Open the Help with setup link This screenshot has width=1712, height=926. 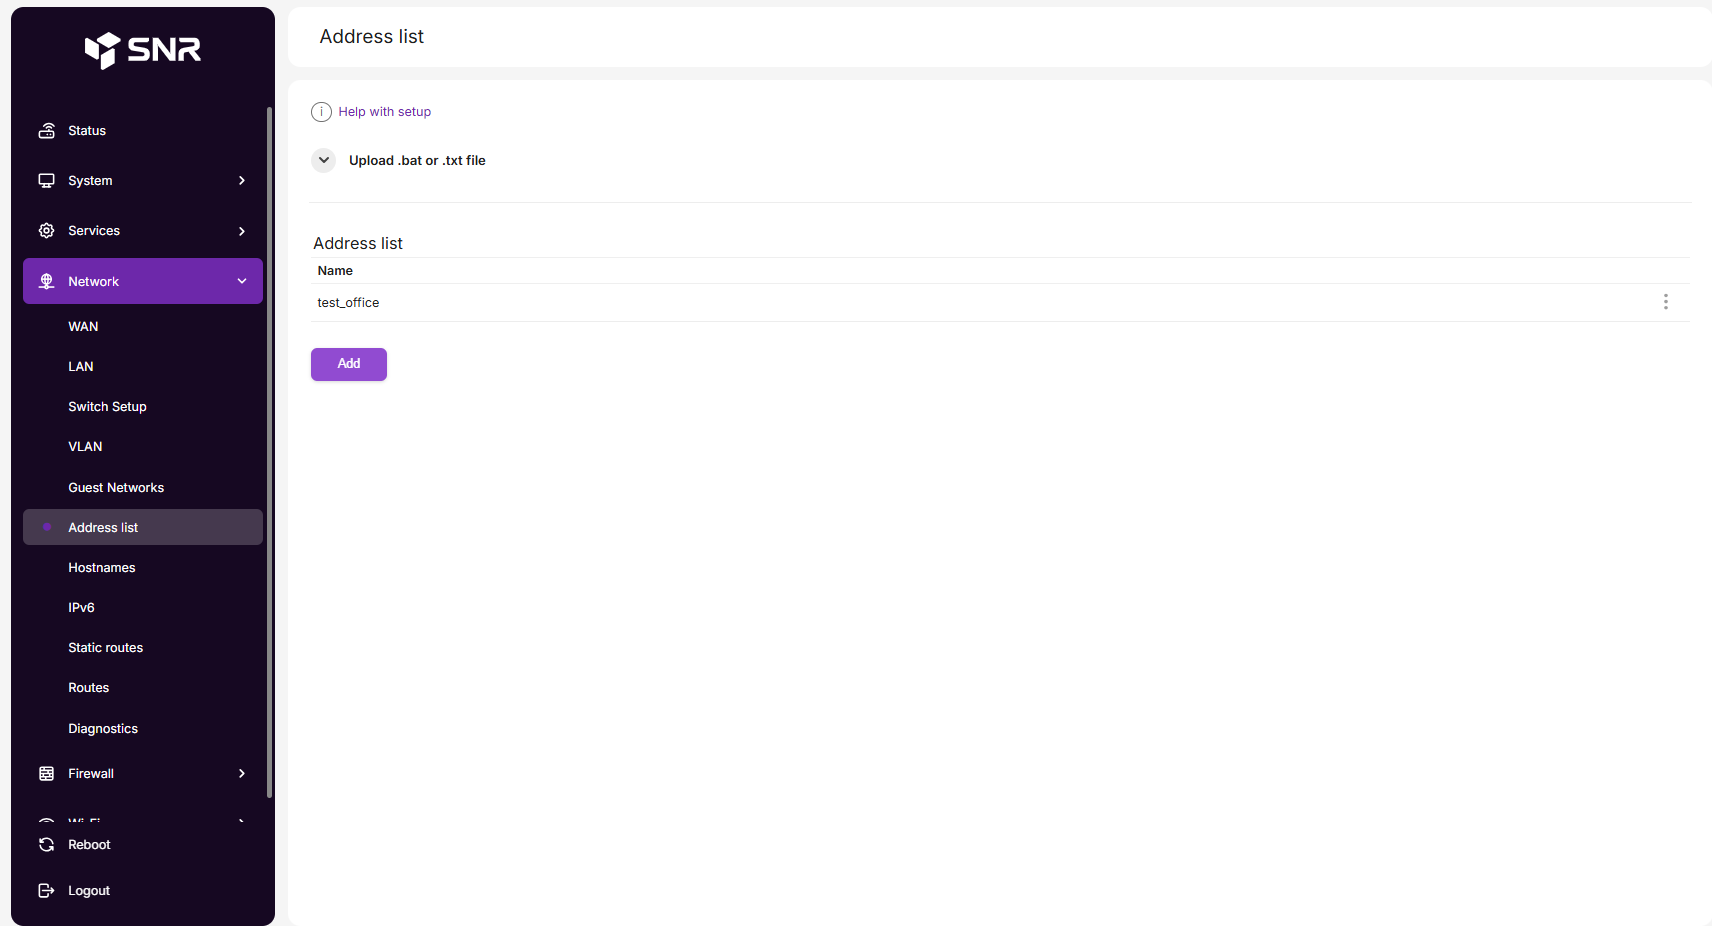384,112
